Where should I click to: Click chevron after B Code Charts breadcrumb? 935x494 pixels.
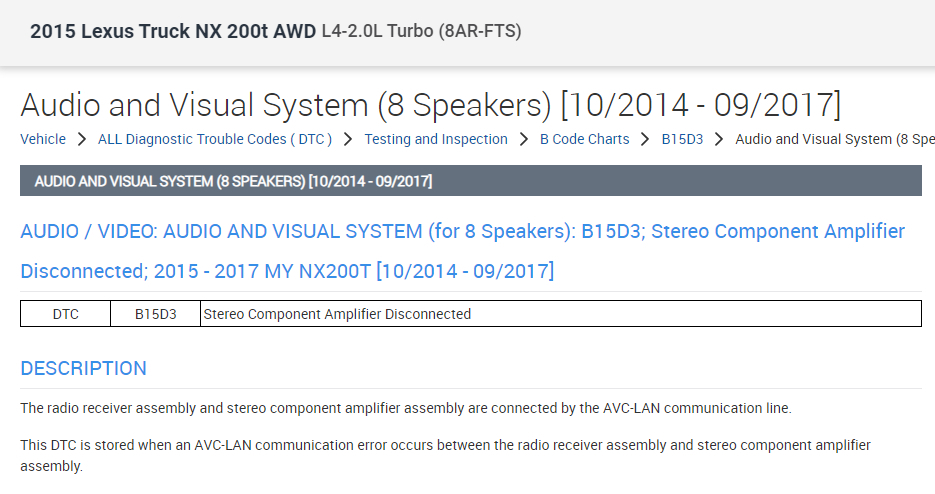[646, 139]
